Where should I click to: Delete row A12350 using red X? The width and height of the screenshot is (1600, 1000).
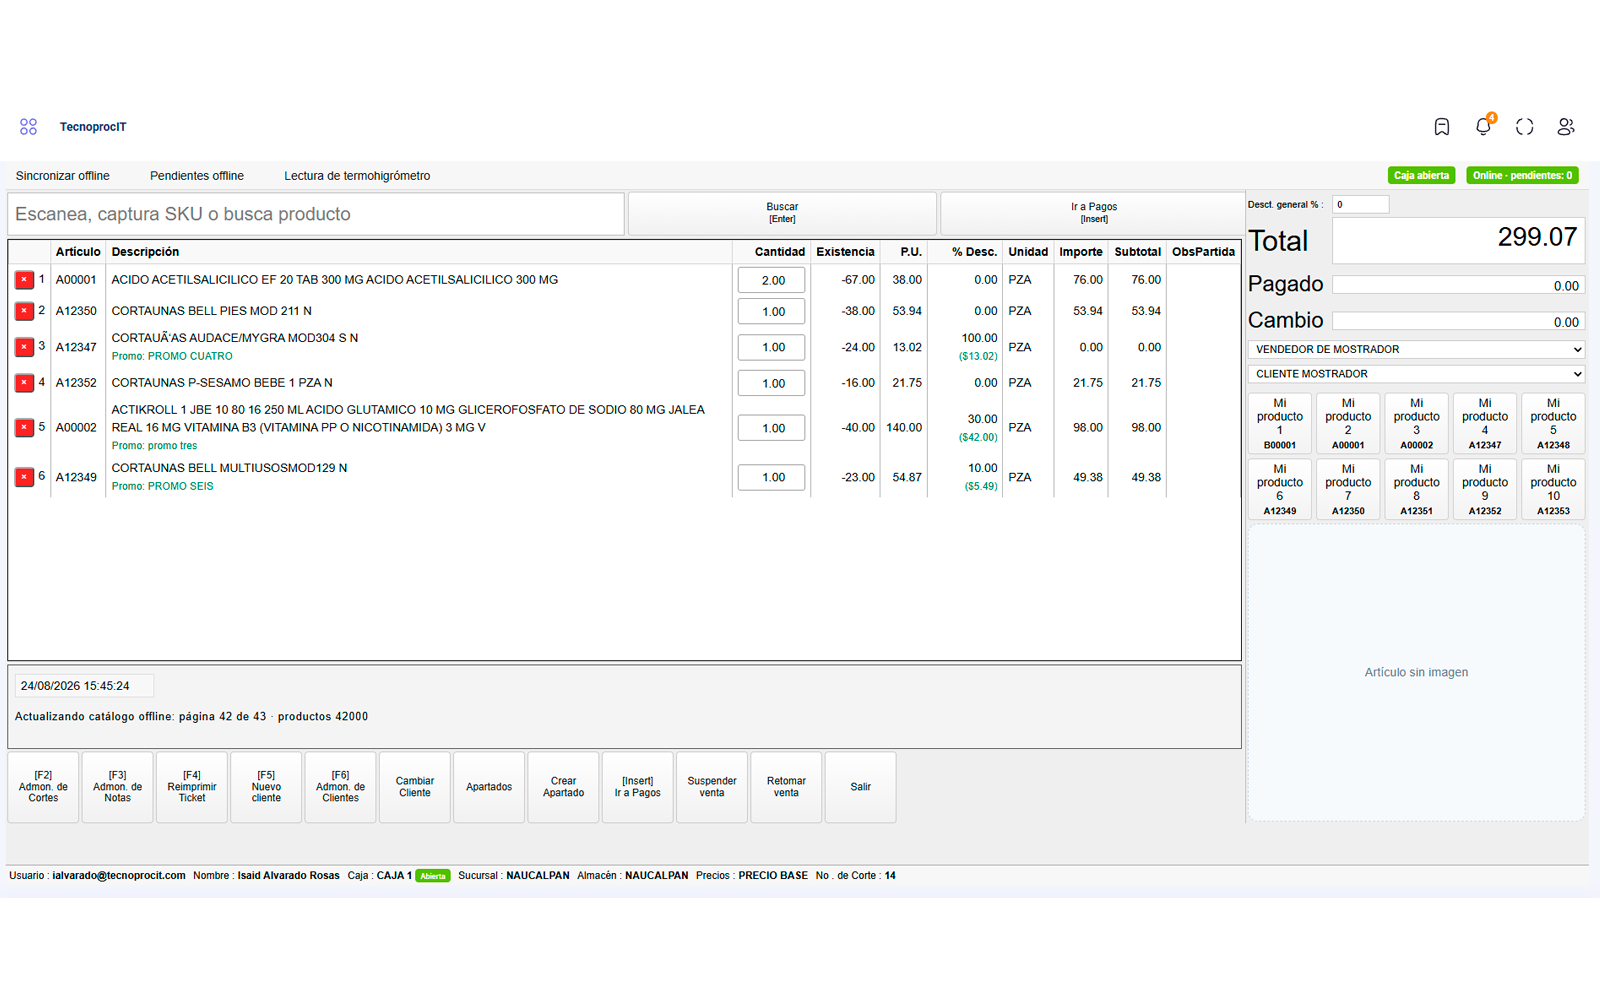24,312
